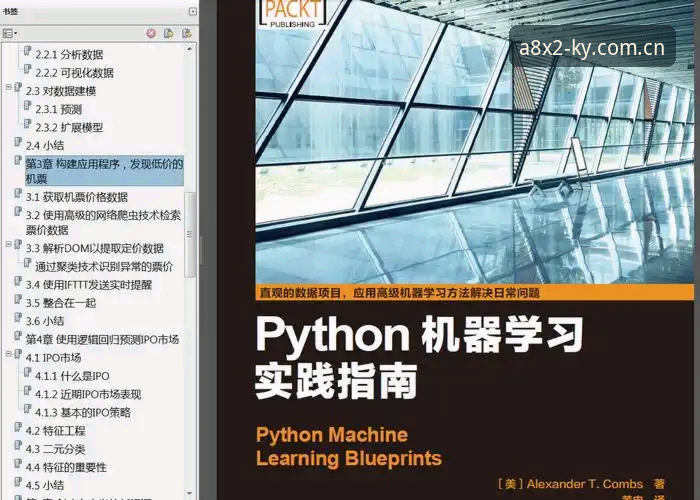The height and width of the screenshot is (500, 700).
Task: Open bookmark 4.1.2 近期IPO市场表现
Action: coord(88,394)
